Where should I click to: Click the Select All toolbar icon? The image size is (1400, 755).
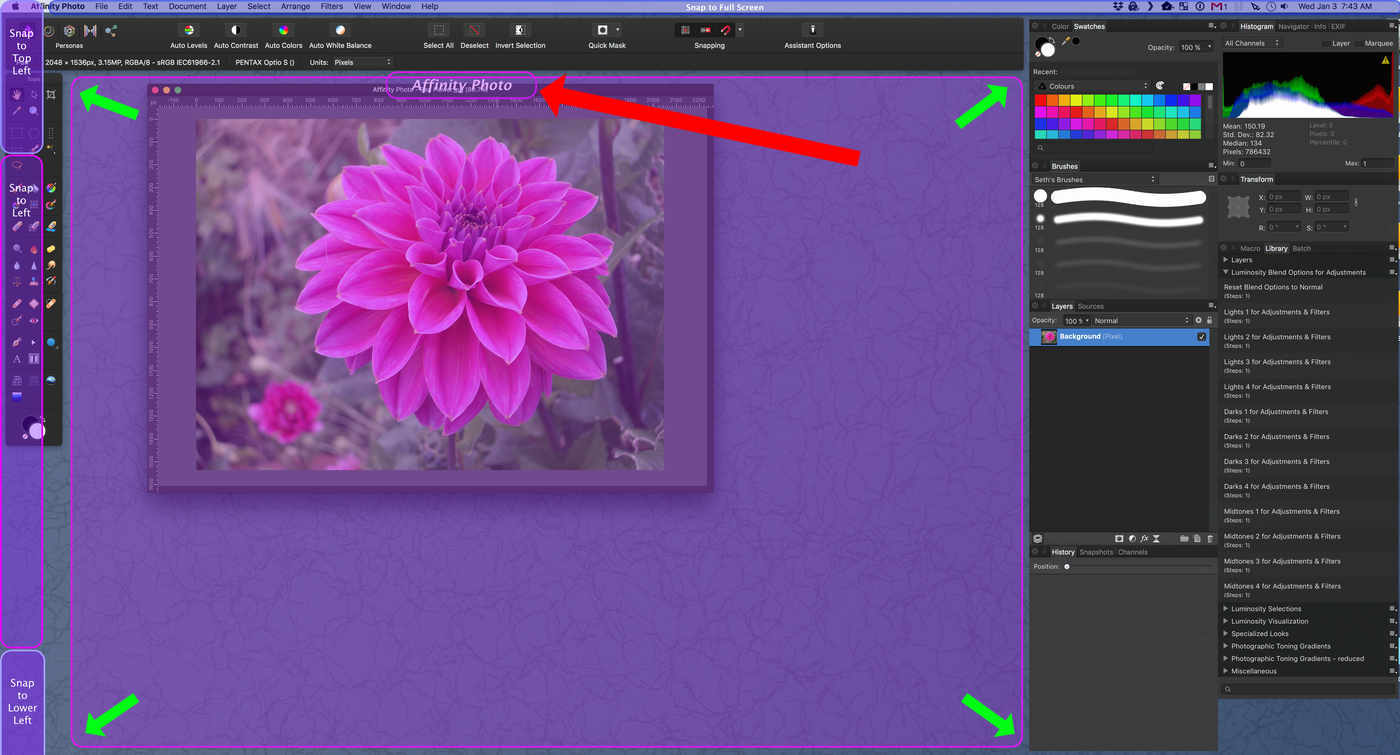point(438,31)
